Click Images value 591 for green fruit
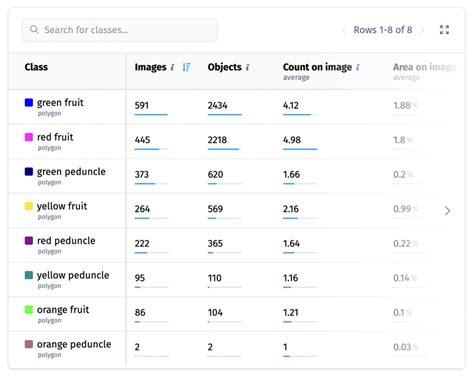The width and height of the screenshot is (474, 379). [141, 105]
